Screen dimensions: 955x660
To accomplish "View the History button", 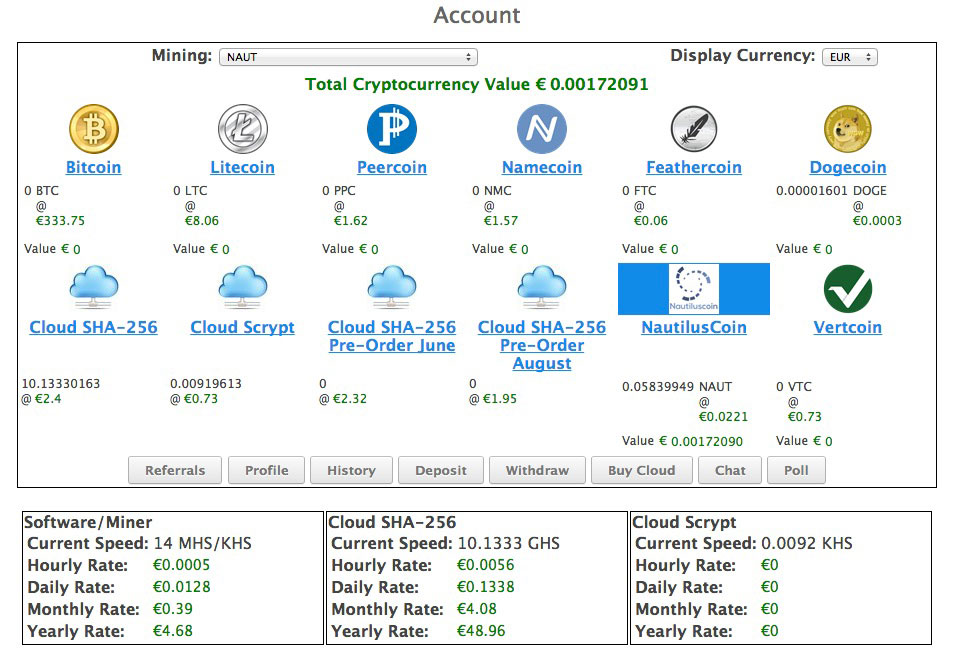I will pos(351,471).
